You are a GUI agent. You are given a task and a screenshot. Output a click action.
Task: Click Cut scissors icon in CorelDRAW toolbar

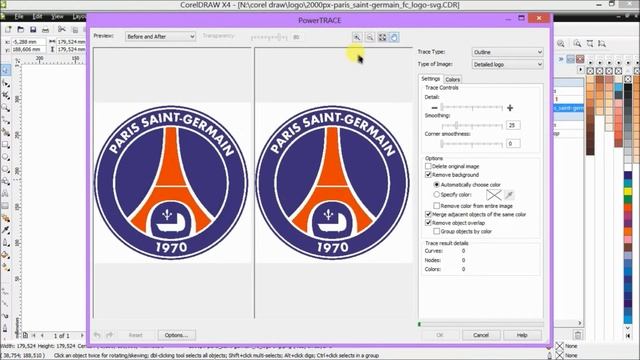[62, 29]
